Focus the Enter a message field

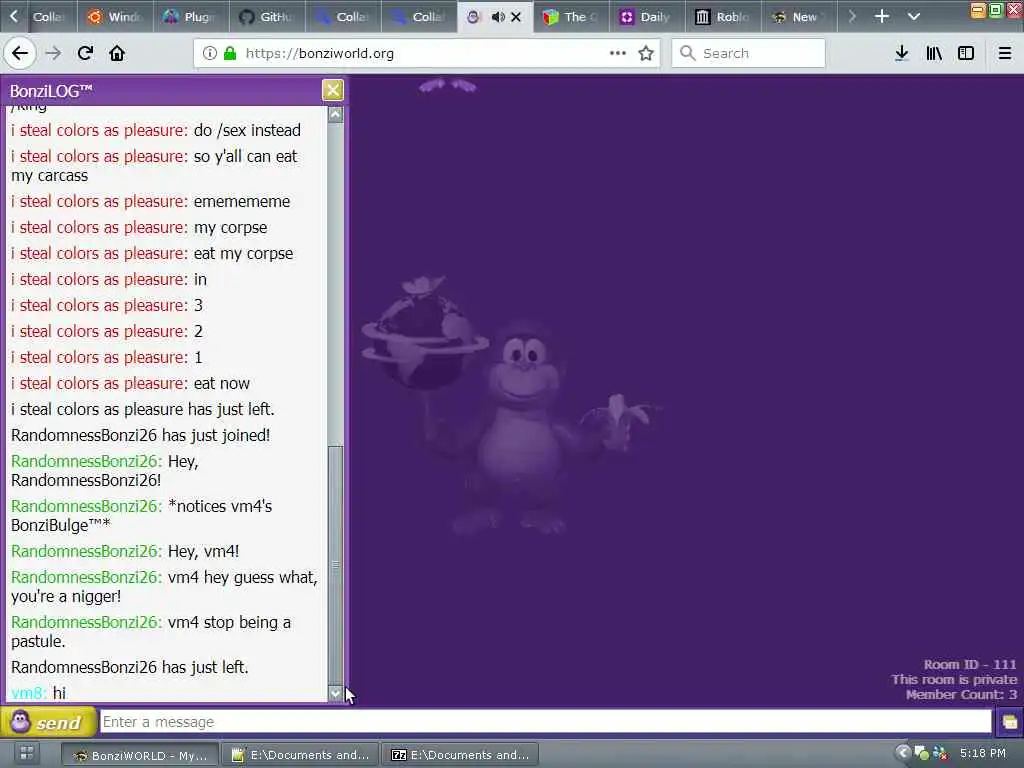tap(546, 722)
